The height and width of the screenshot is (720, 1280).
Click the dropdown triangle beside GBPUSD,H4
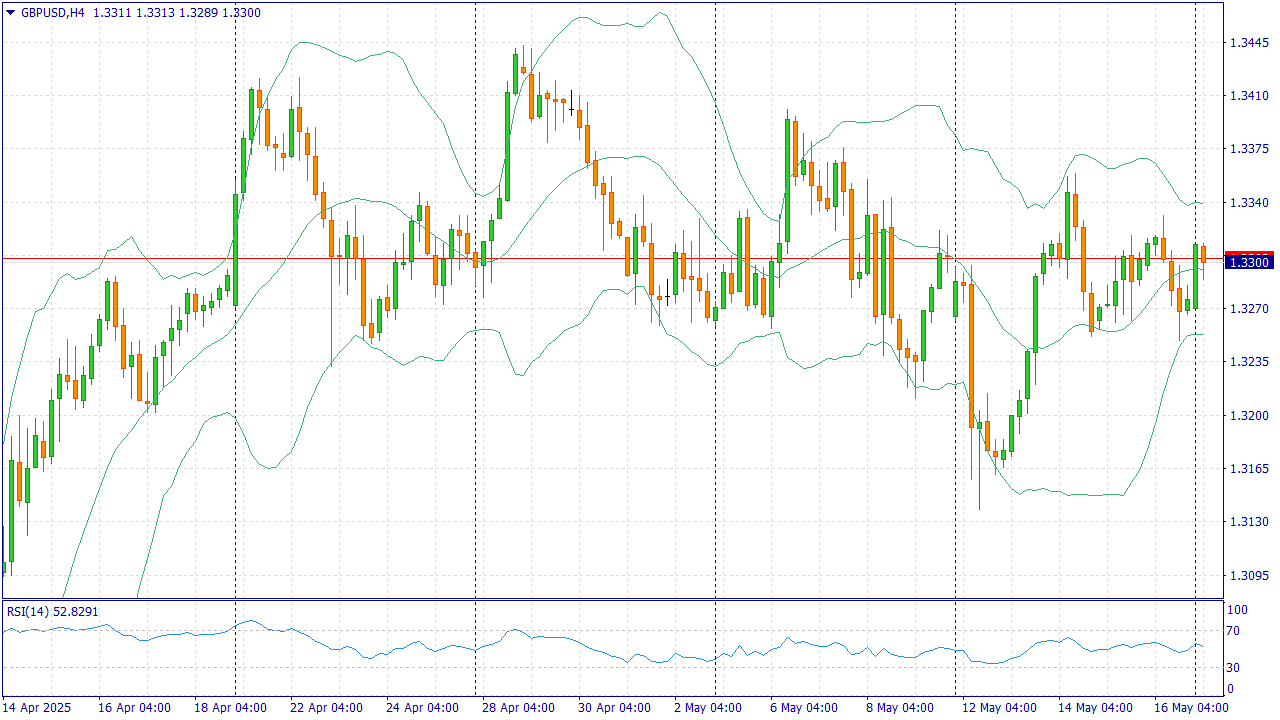click(x=10, y=13)
